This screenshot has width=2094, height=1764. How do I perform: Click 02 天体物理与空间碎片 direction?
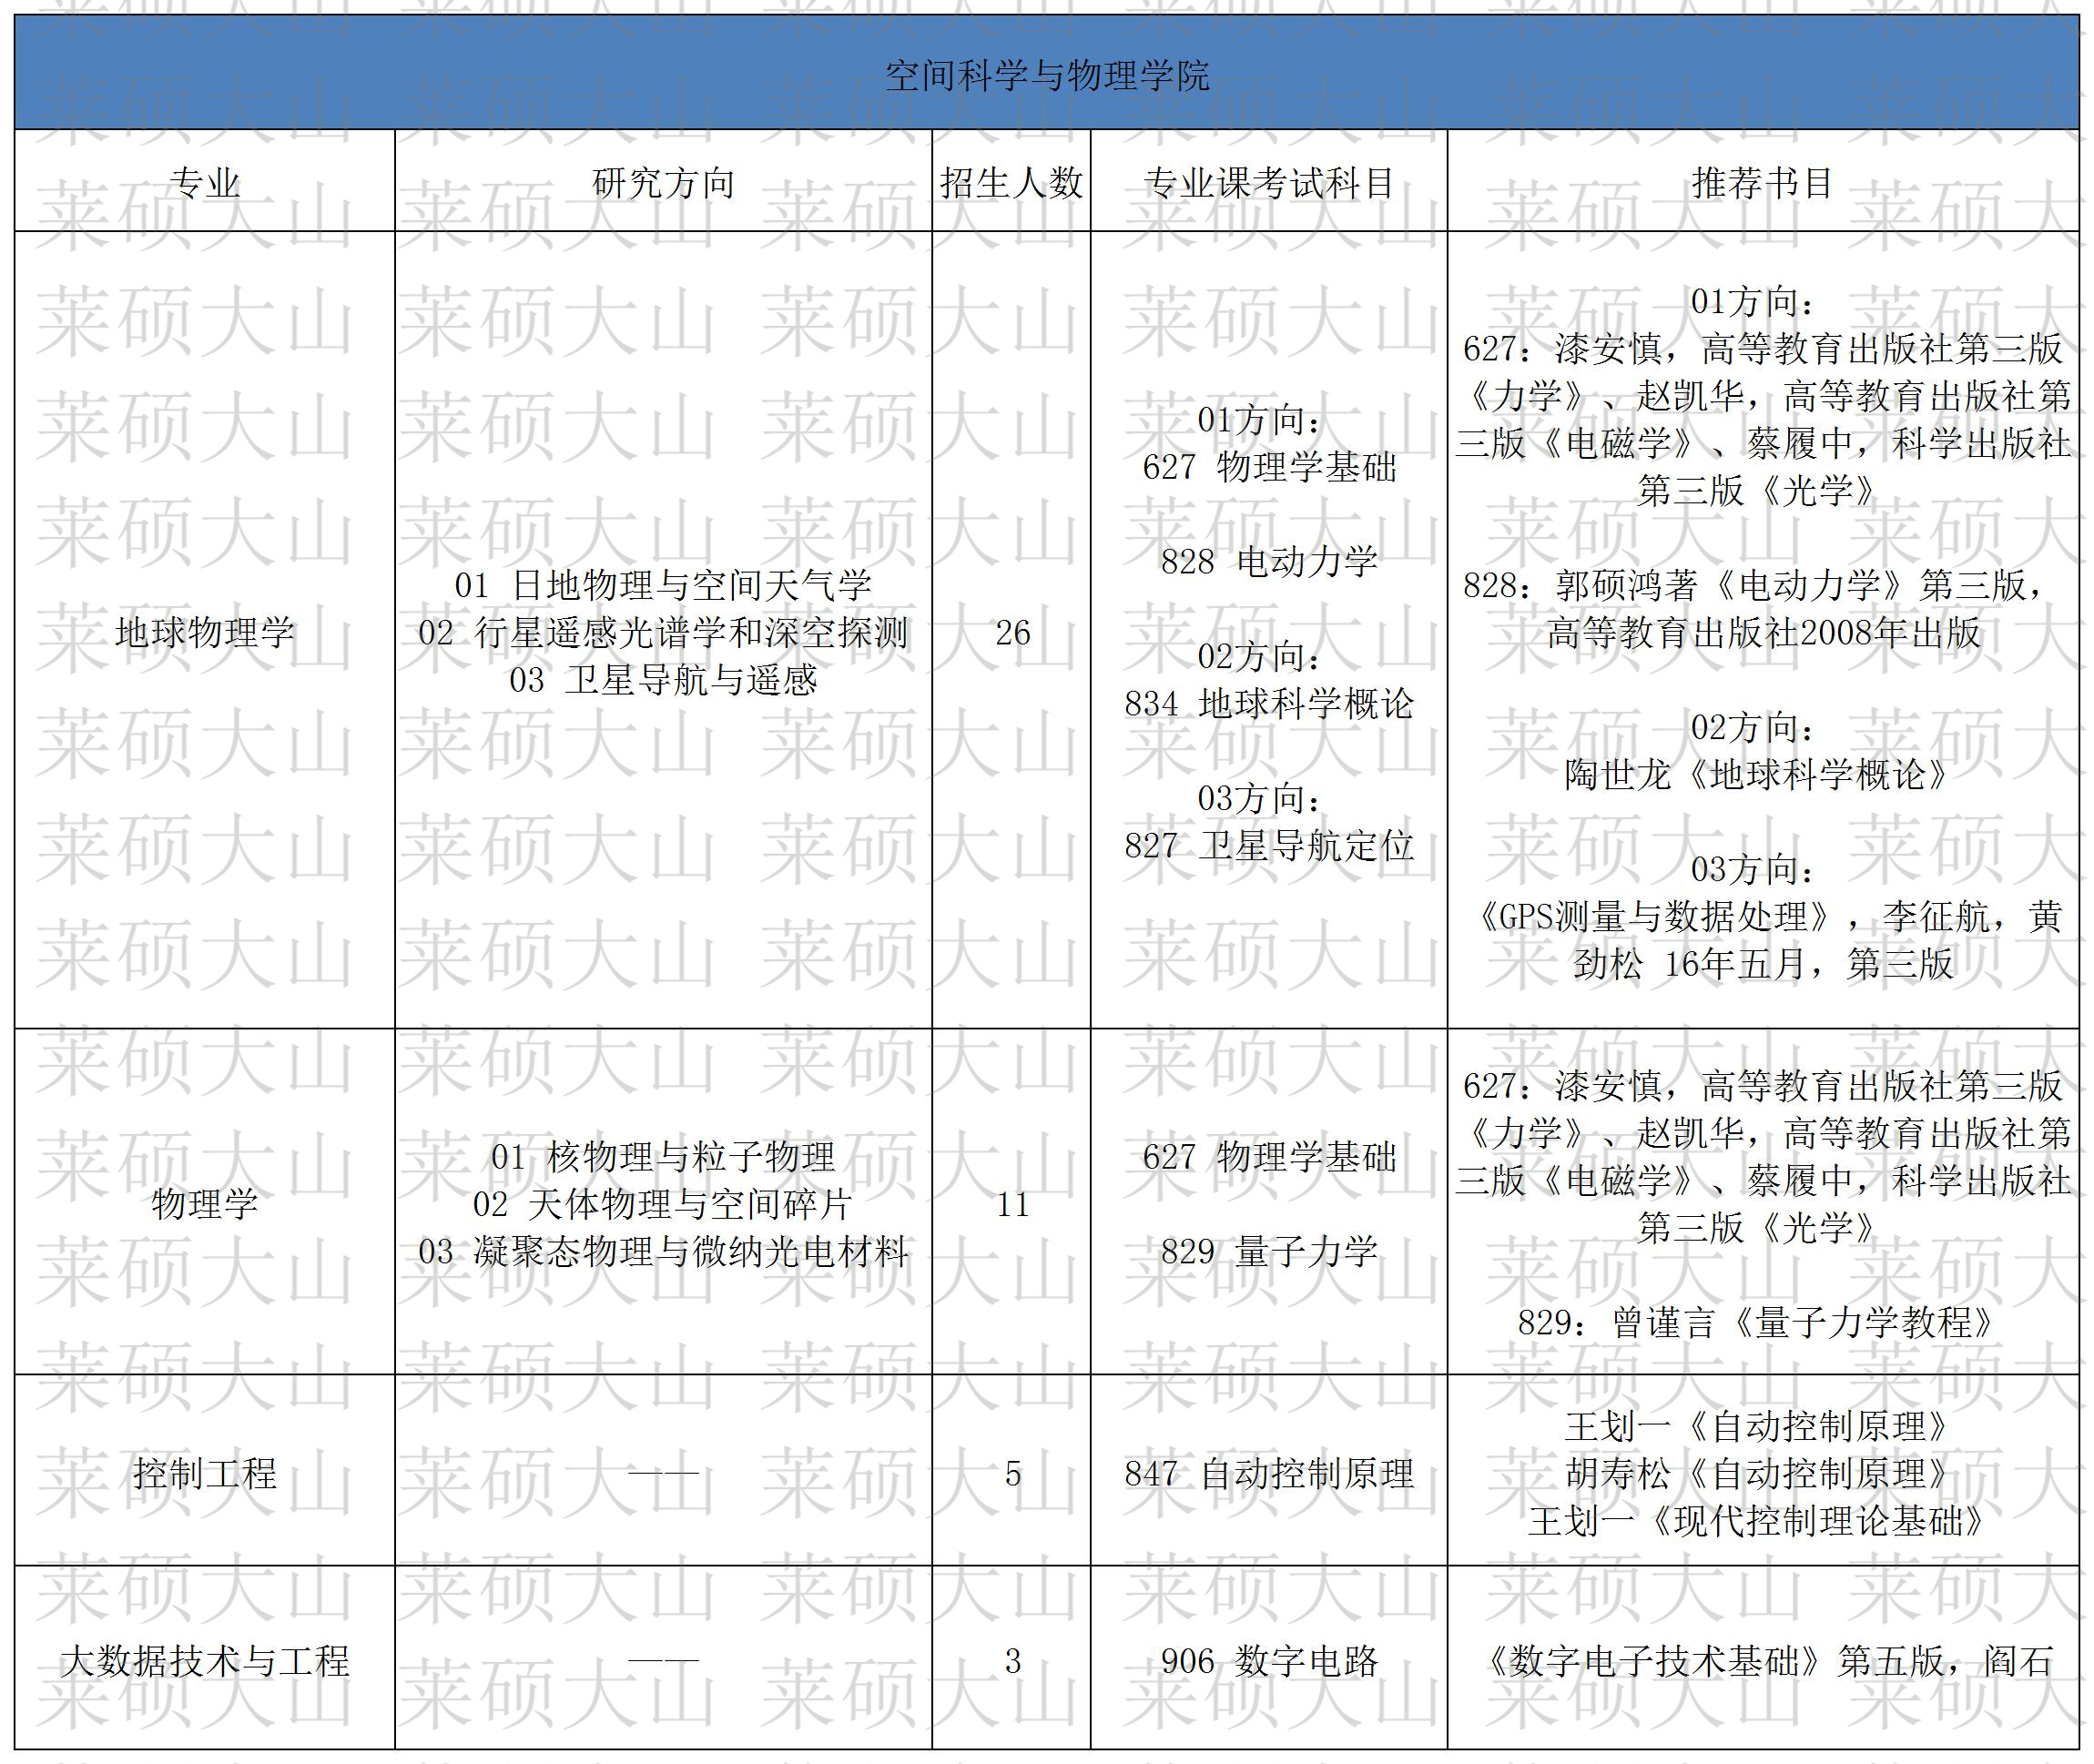pos(663,1204)
